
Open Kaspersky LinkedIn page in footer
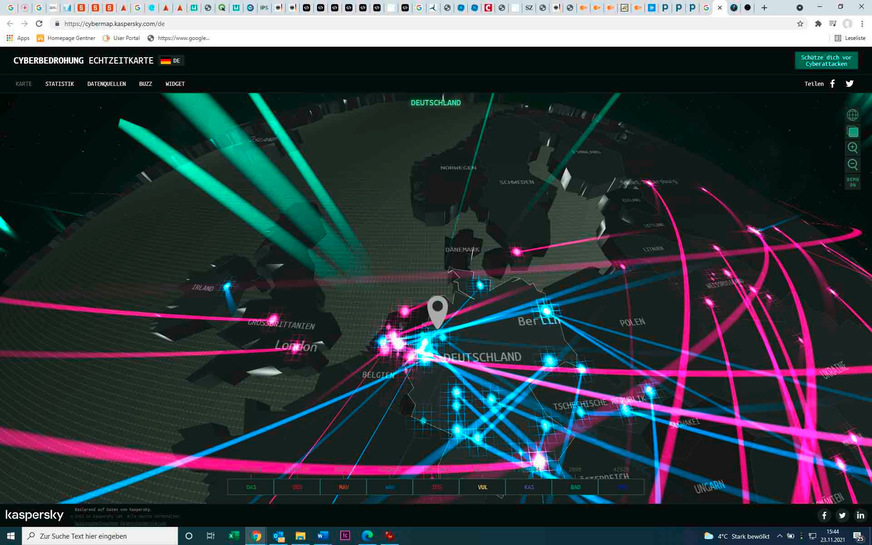(x=860, y=516)
